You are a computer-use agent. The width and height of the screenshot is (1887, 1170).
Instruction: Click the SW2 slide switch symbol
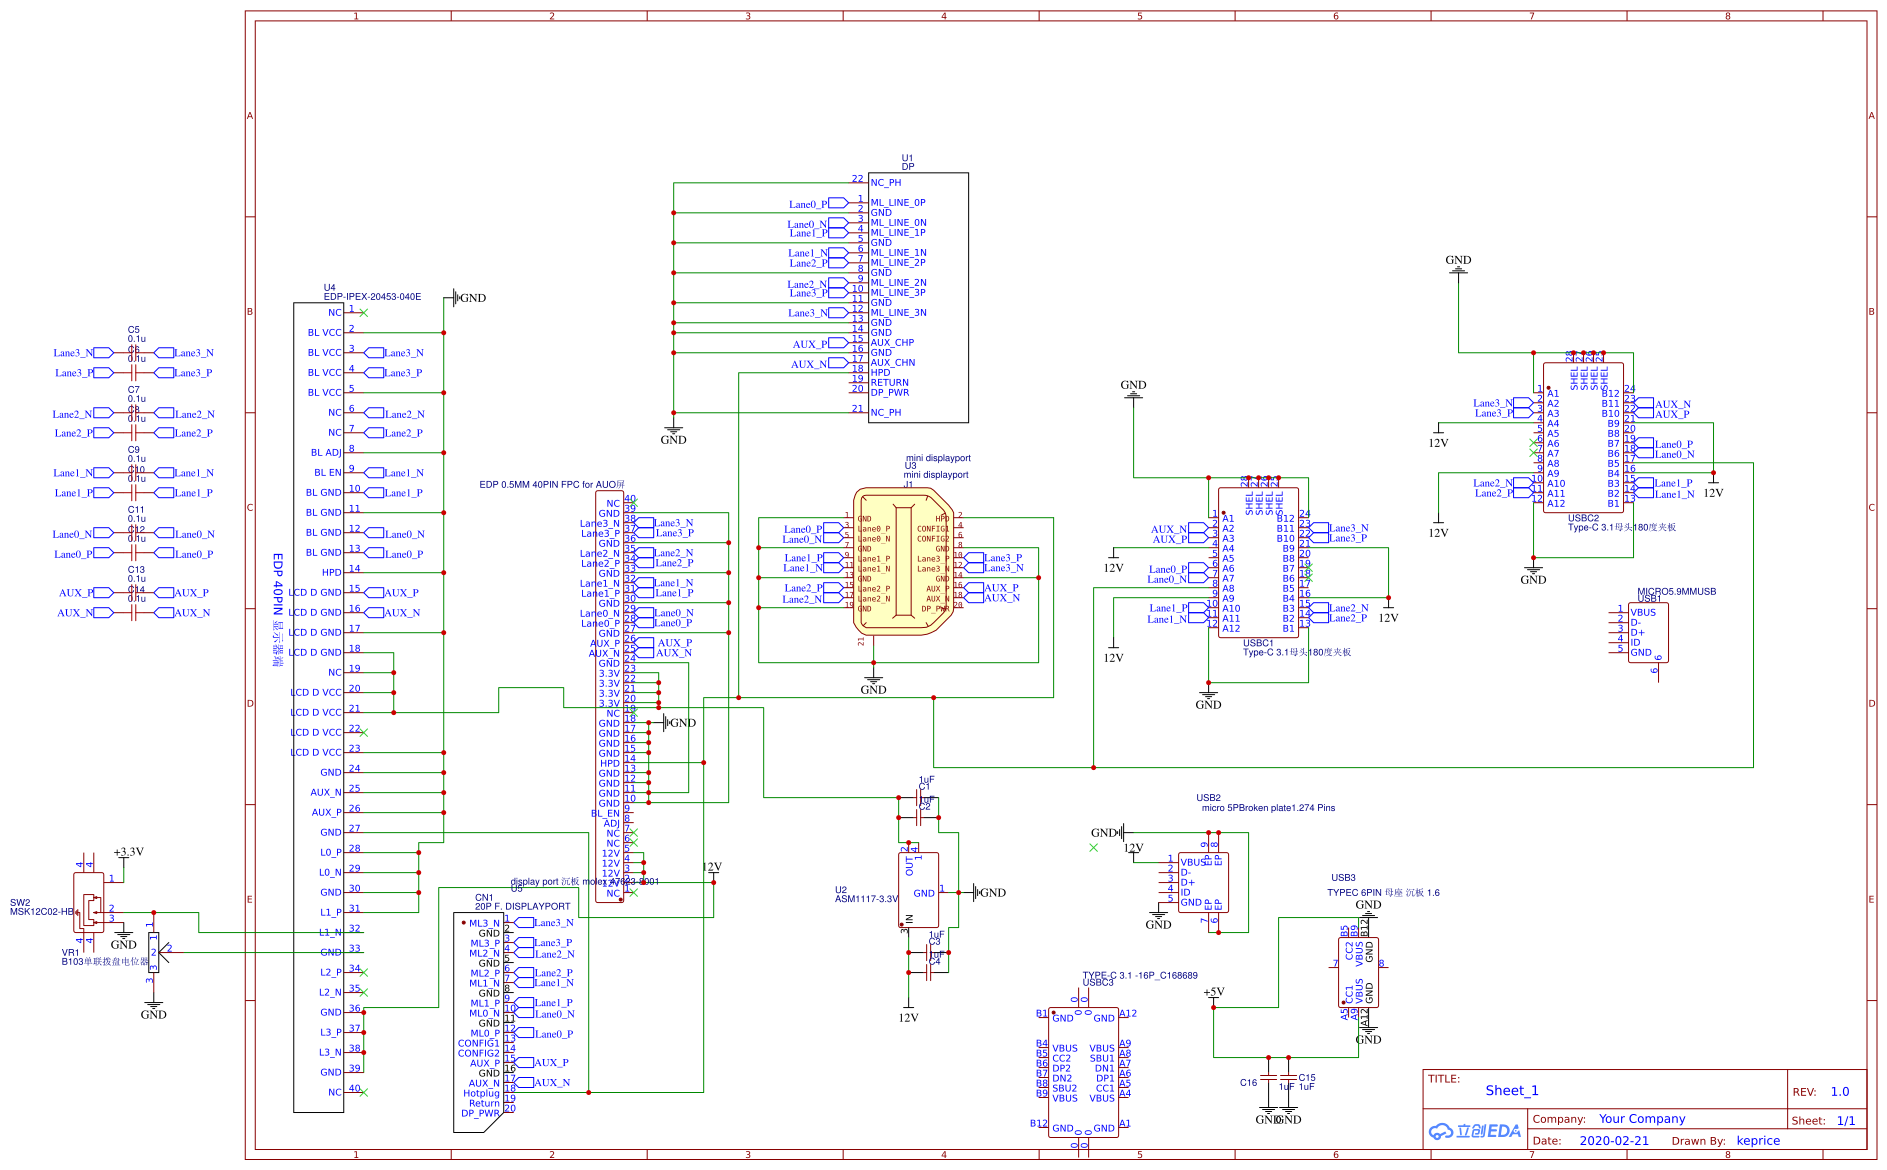point(89,903)
